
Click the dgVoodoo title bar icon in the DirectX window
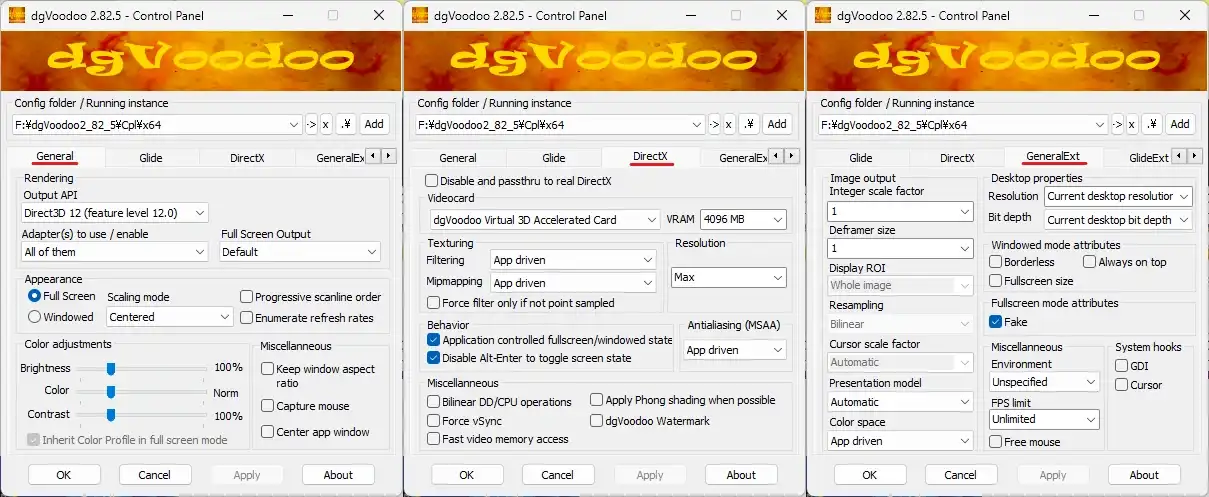pyautogui.click(x=417, y=15)
